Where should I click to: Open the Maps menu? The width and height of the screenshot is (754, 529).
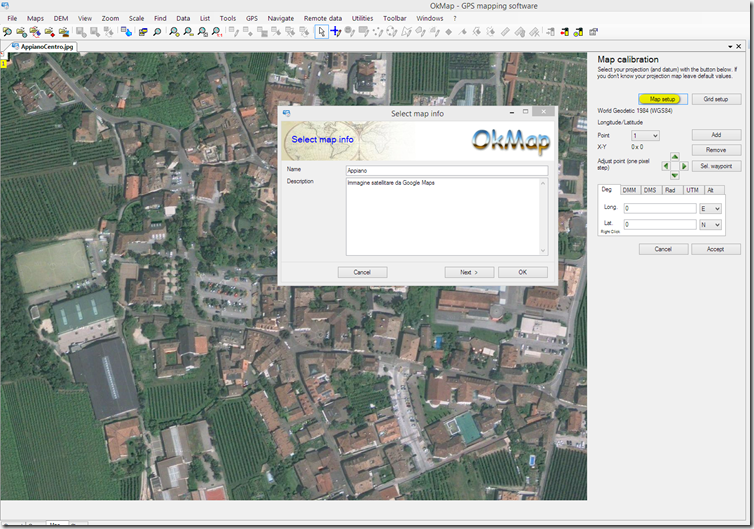click(35, 18)
